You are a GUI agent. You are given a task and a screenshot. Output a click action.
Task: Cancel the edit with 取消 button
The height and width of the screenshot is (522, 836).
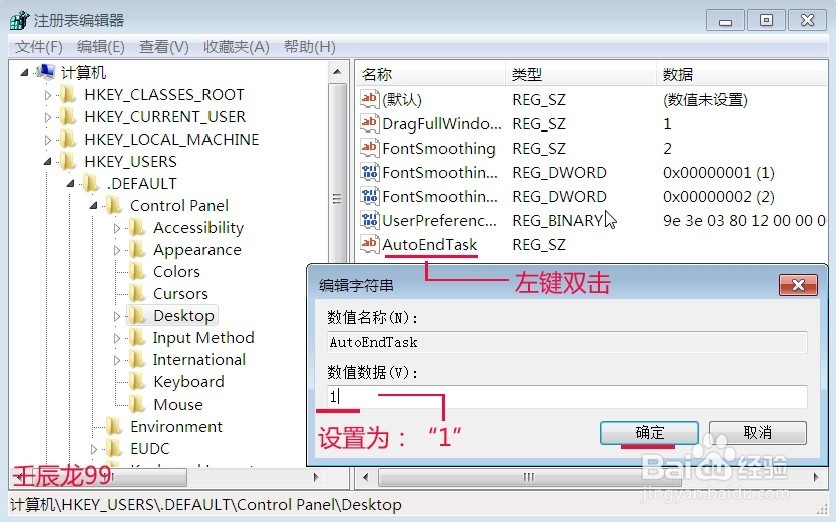pos(758,432)
